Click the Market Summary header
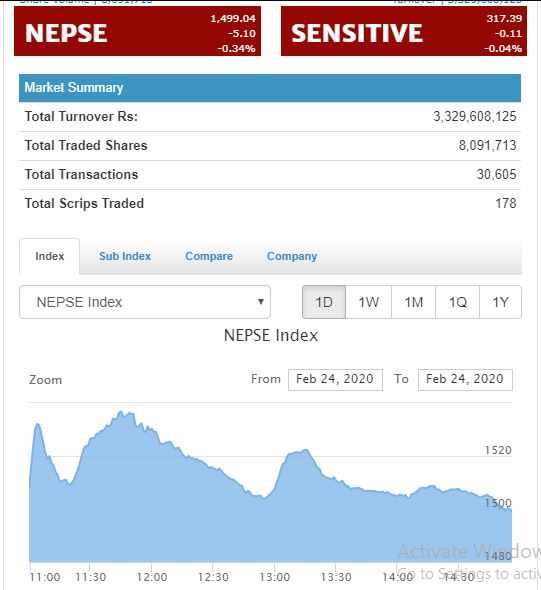541x590 pixels. (x=270, y=88)
